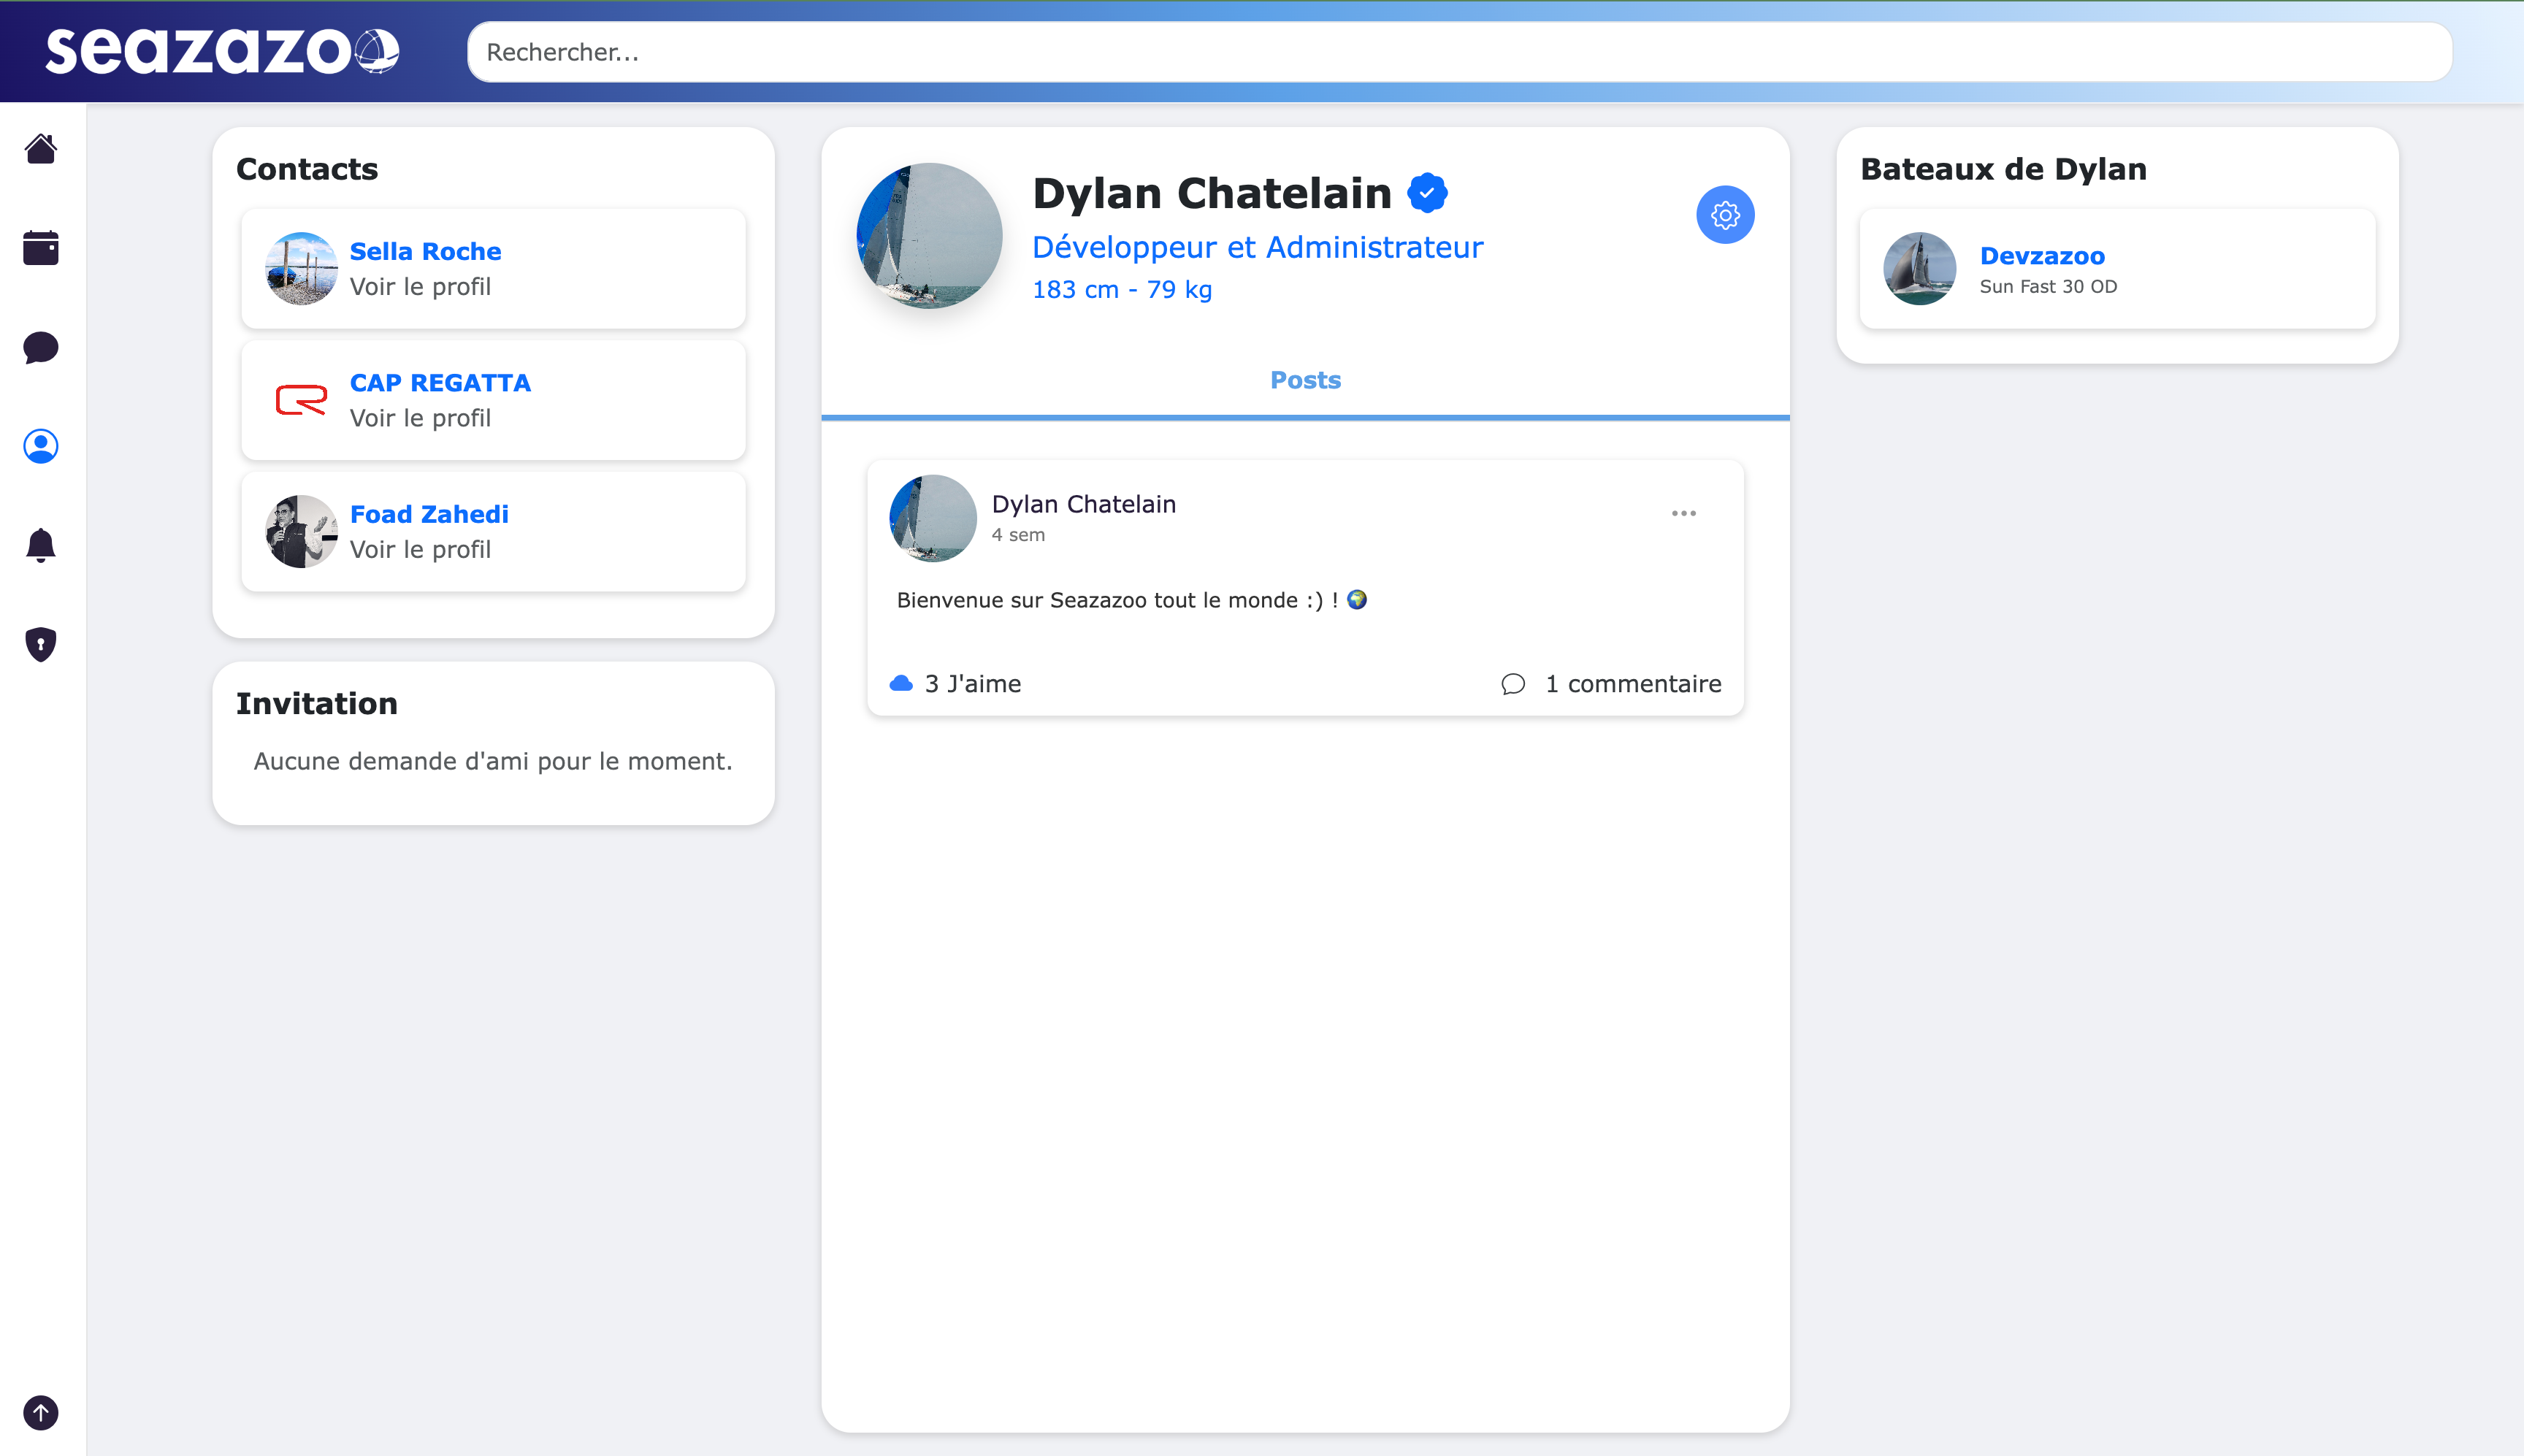
Task: Switch to the Posts tab
Action: (1305, 380)
